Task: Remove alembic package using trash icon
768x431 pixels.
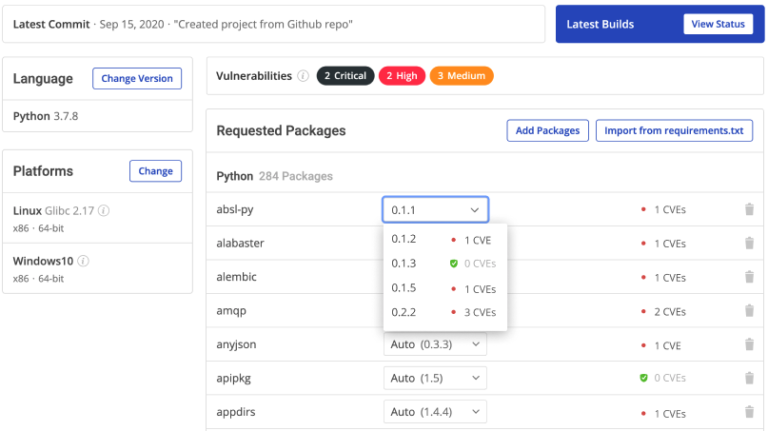Action: coord(749,277)
